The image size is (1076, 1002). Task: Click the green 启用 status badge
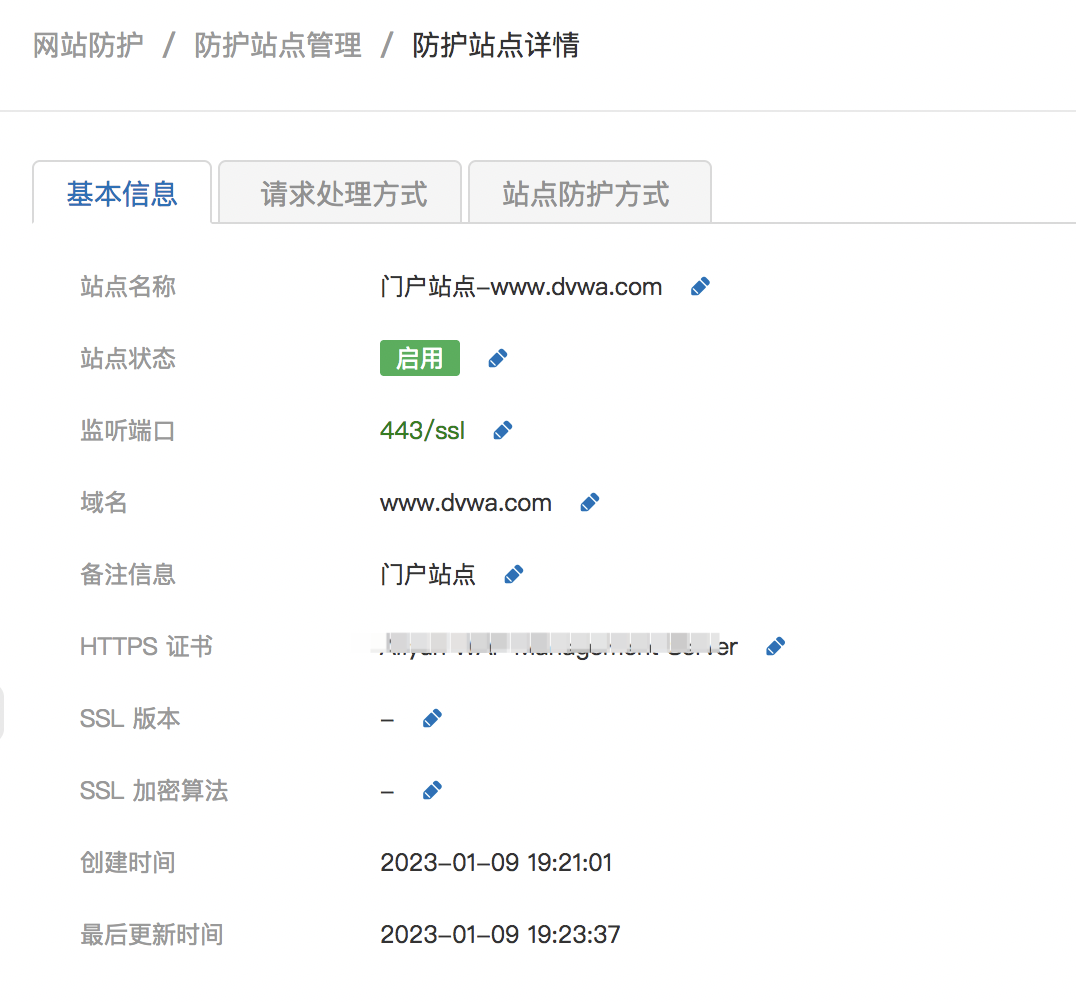[x=419, y=359]
